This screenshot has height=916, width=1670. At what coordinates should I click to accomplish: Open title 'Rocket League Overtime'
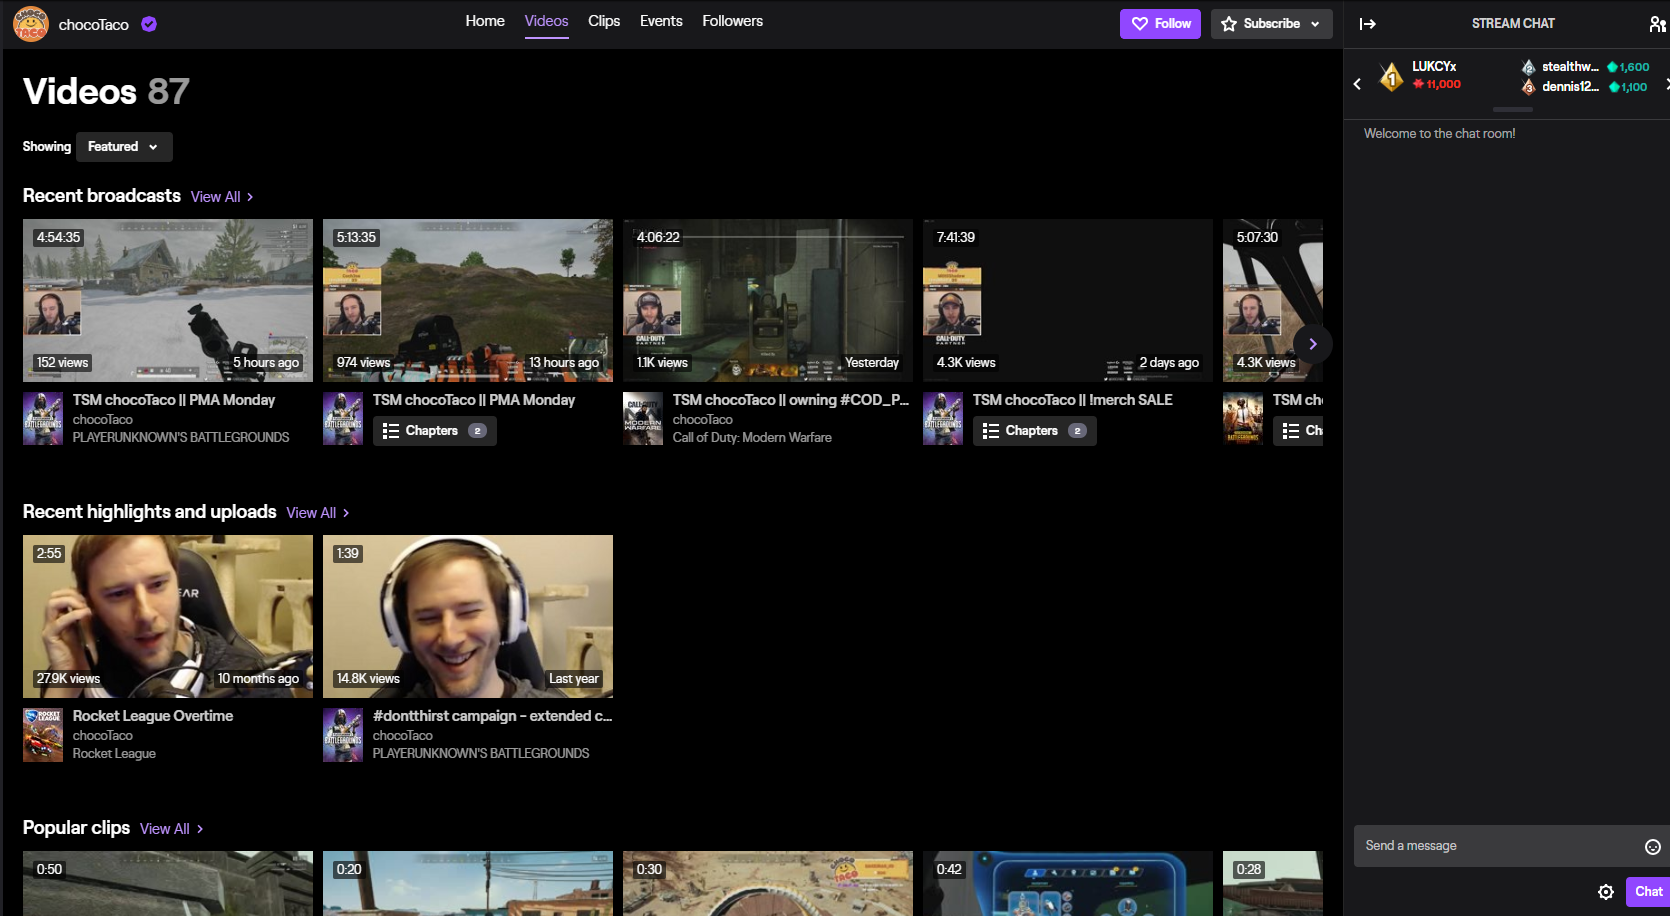point(153,716)
